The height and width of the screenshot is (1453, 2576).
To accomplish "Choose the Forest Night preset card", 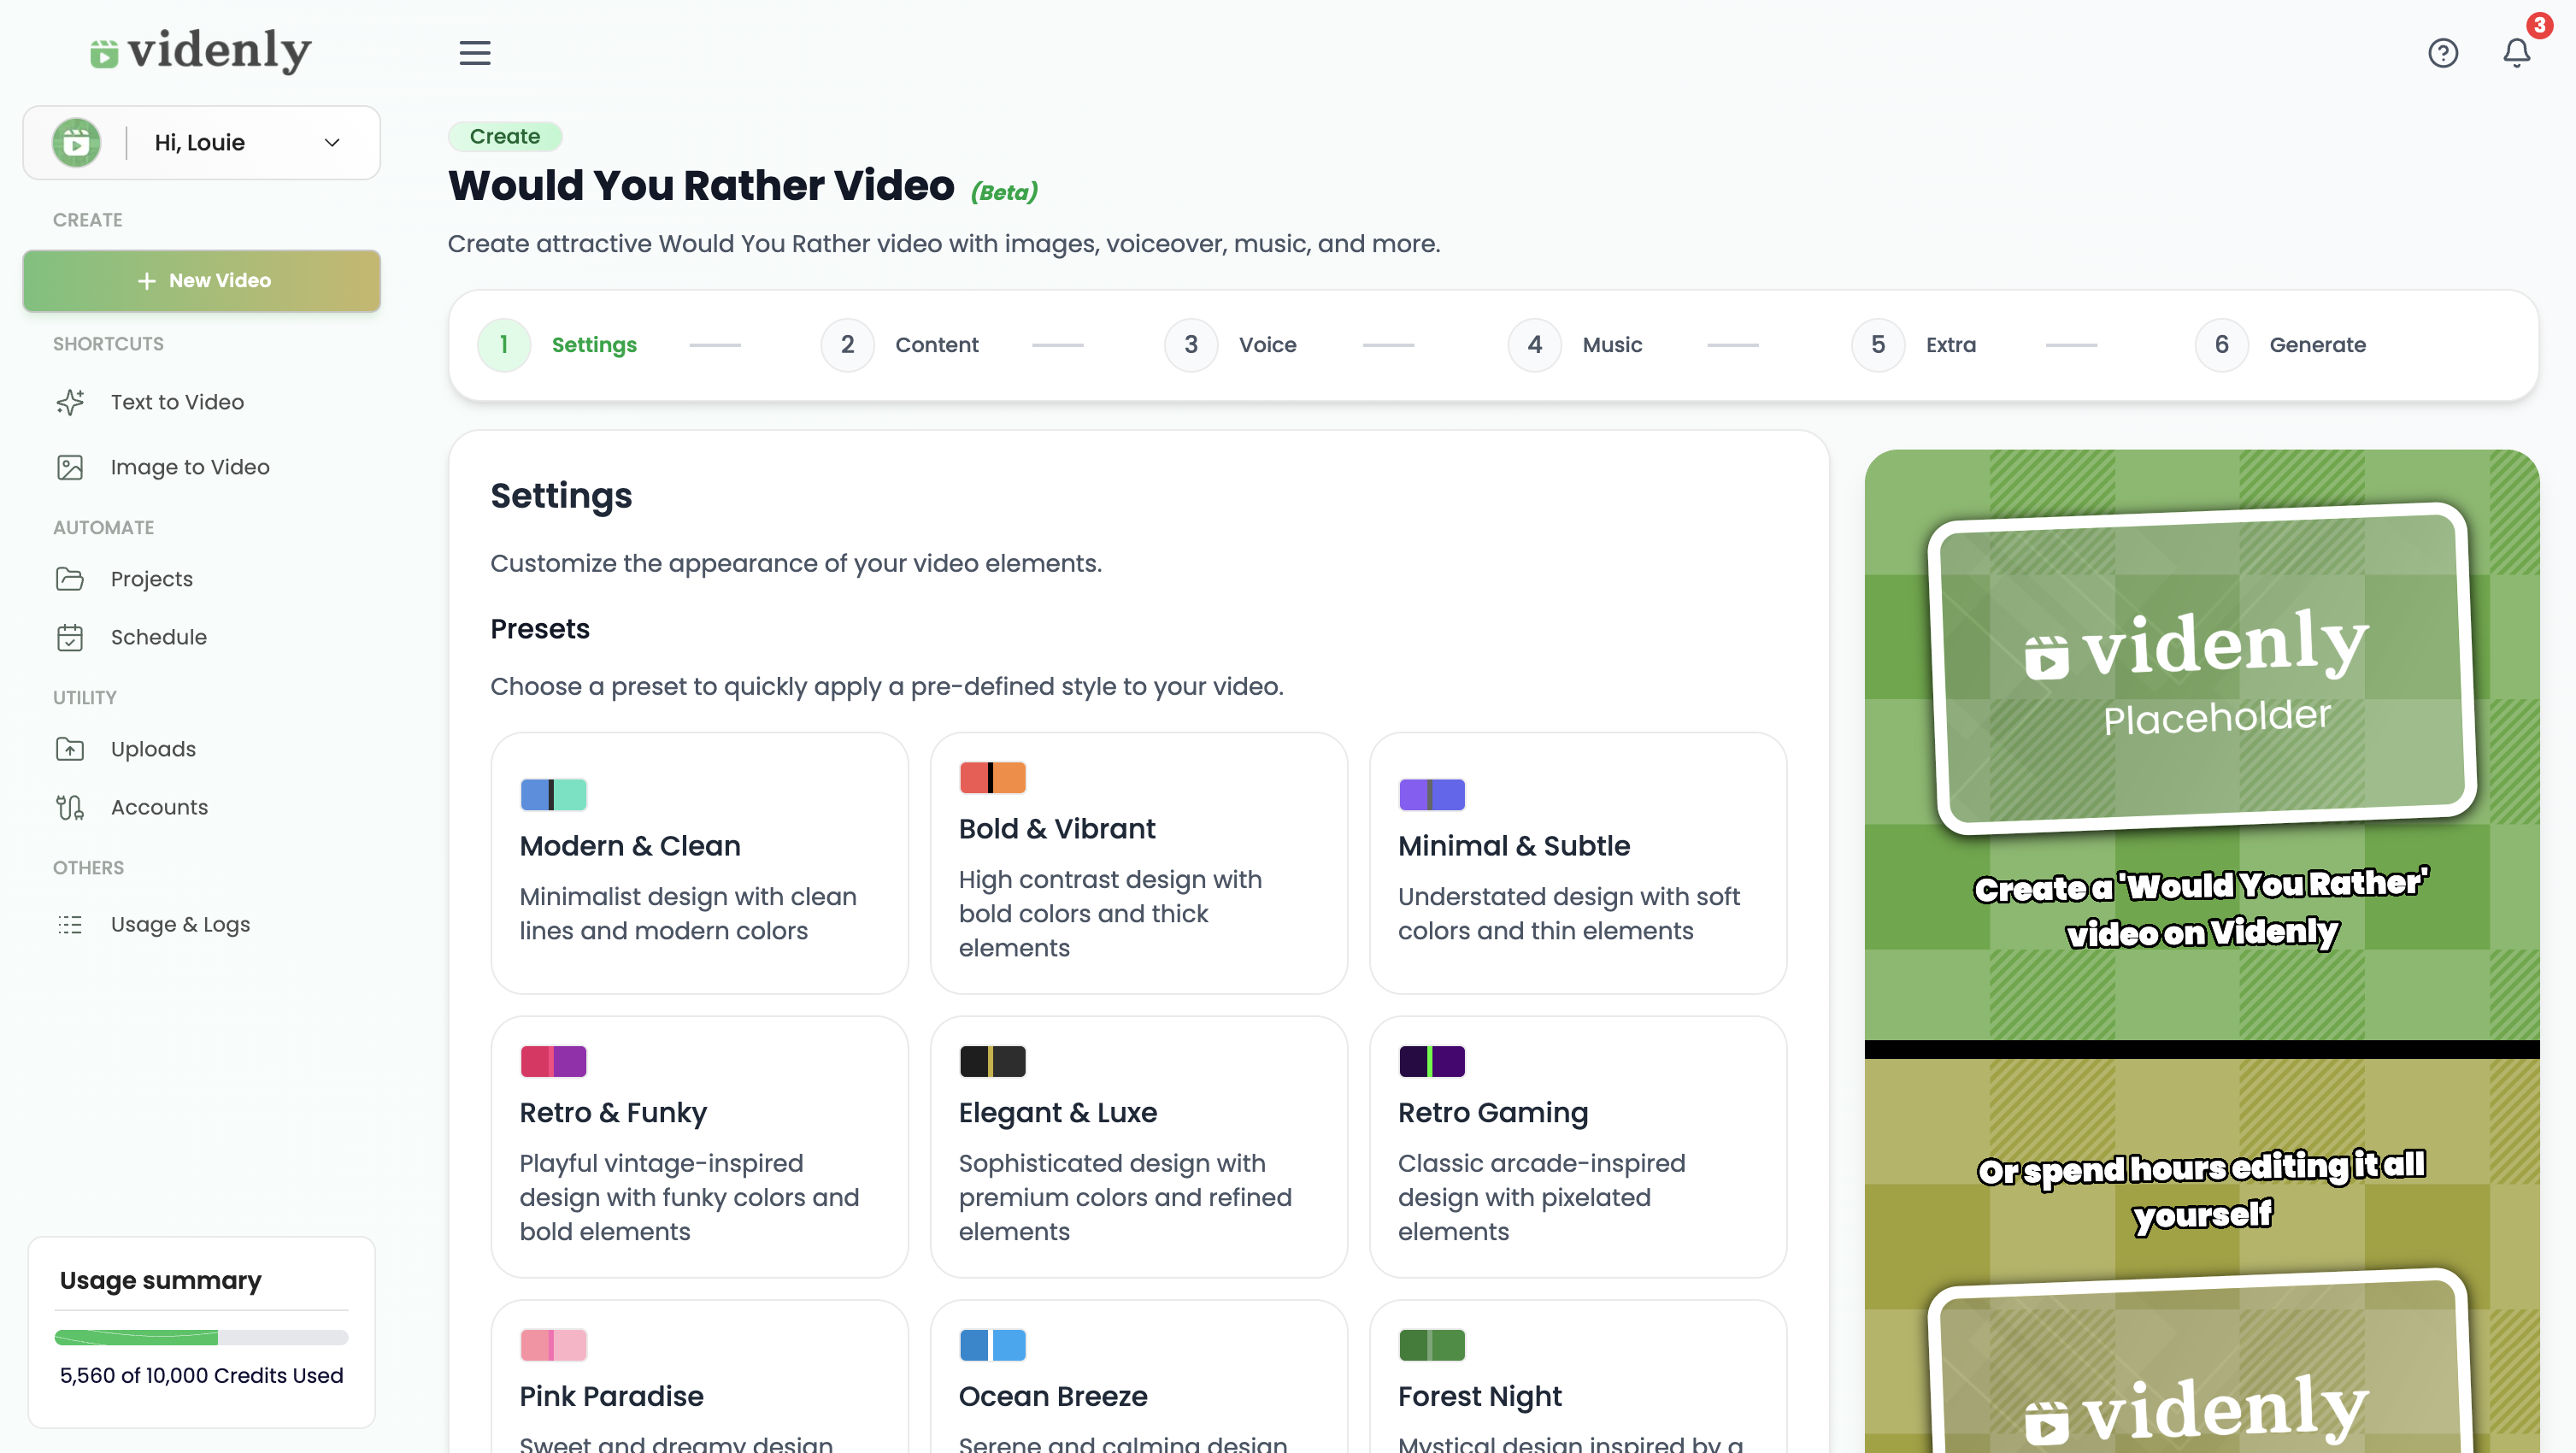I will coord(1578,1377).
